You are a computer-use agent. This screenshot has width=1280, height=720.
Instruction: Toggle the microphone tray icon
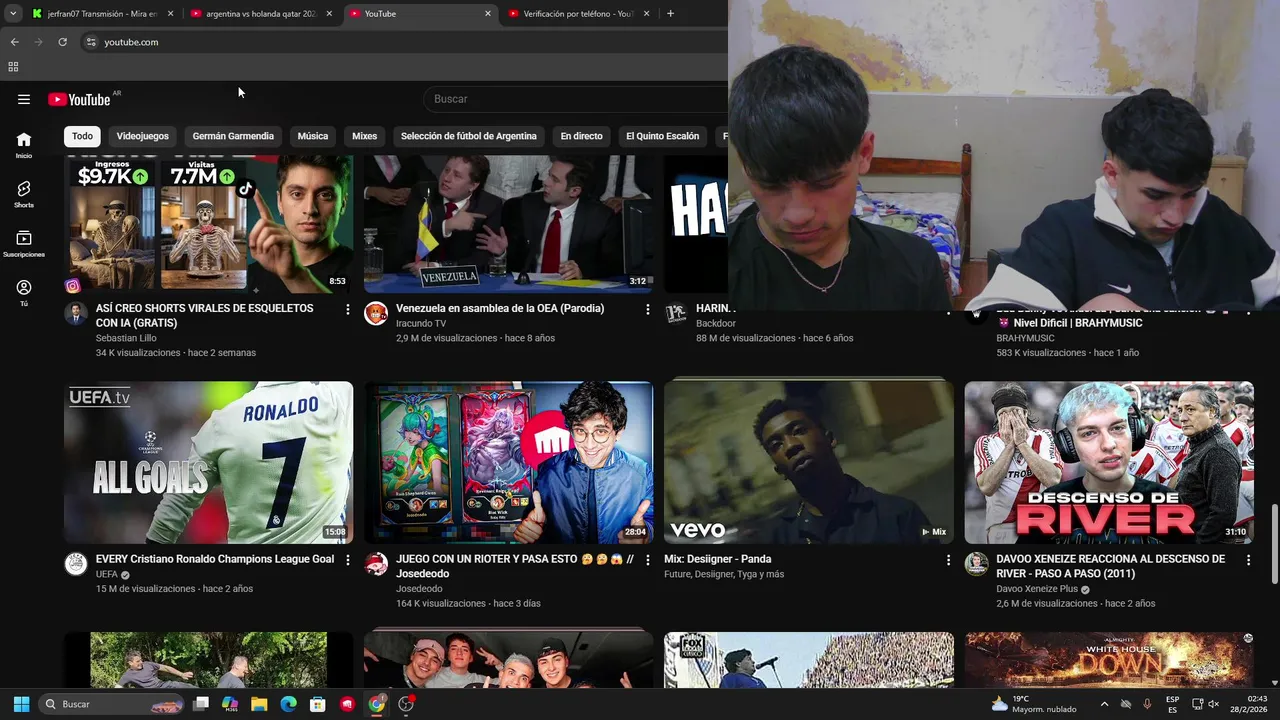click(x=1147, y=704)
